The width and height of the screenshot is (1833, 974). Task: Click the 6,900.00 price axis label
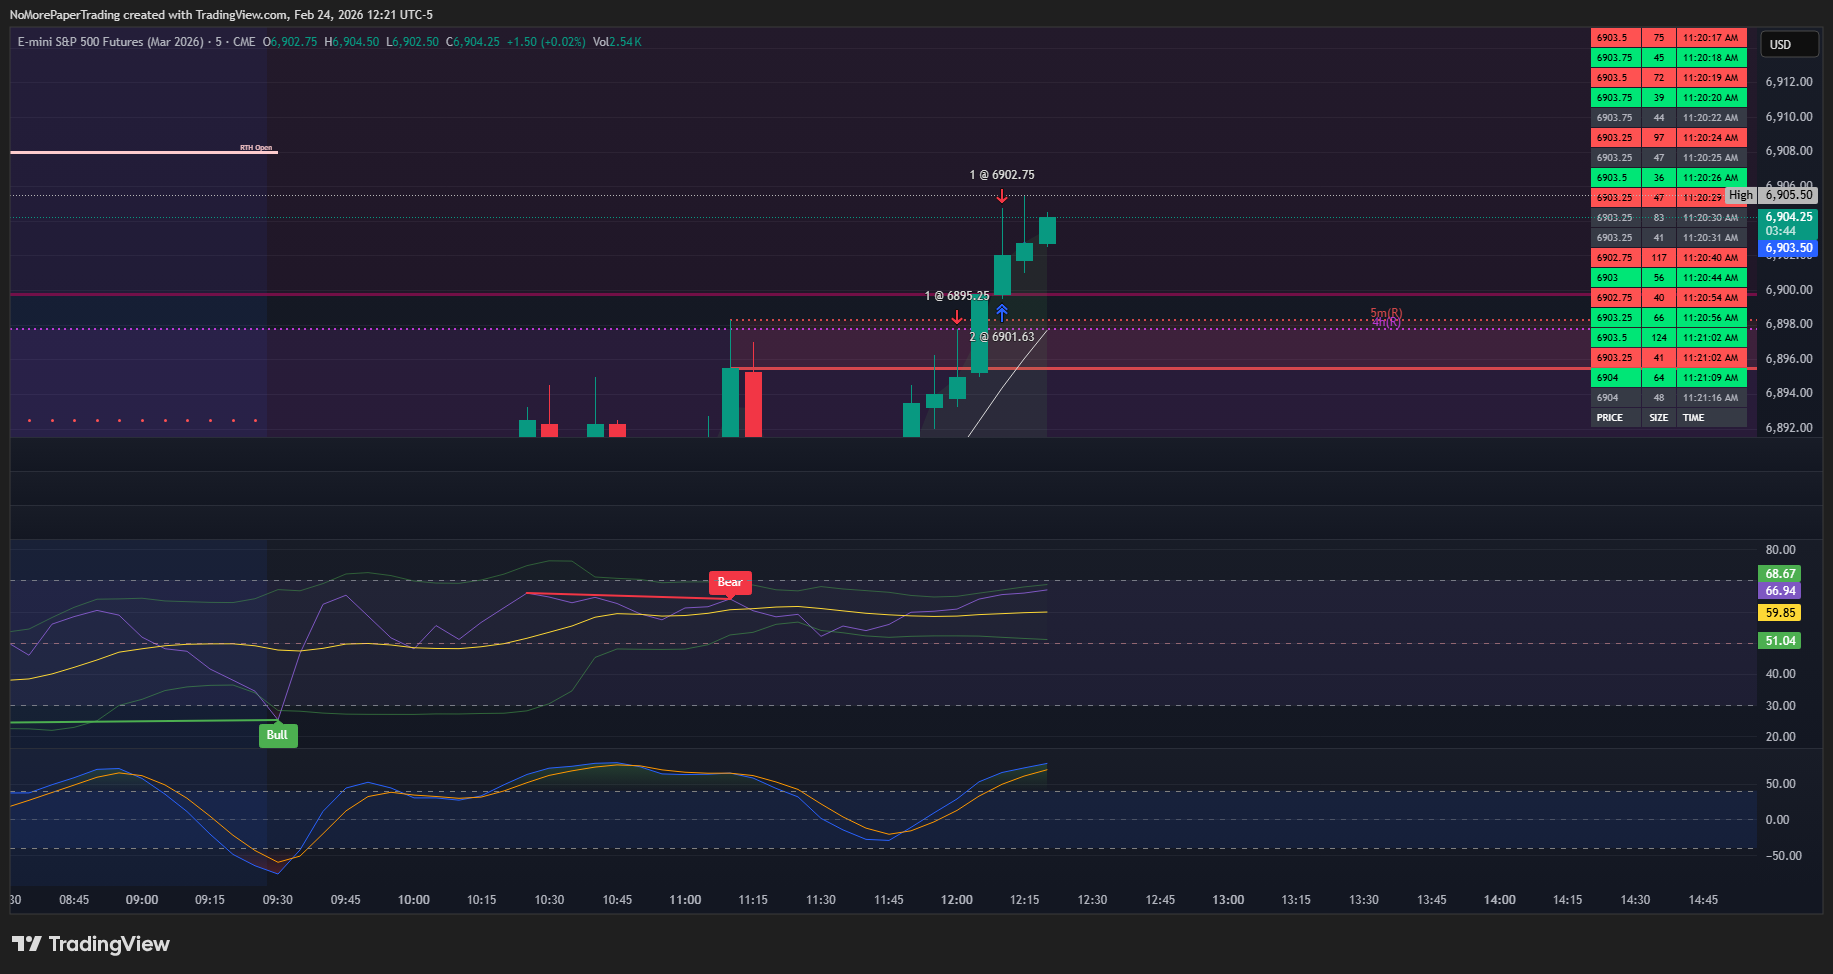pos(1789,290)
